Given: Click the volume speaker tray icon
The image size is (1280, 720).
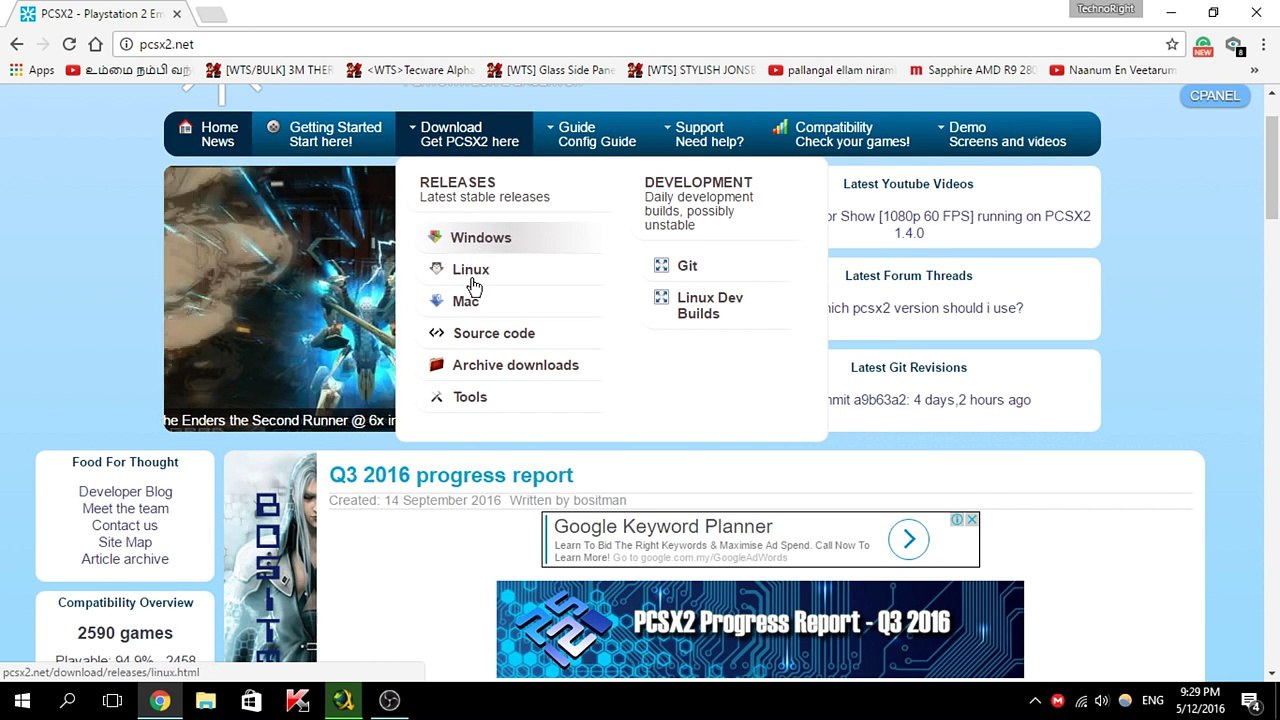Looking at the screenshot, I should pos(1102,701).
